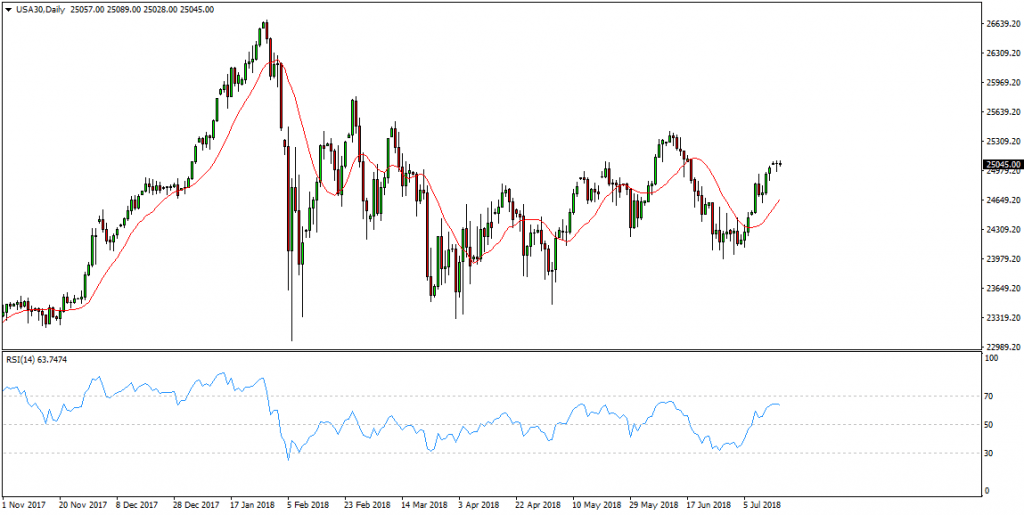Click the 30 level on RSI scale
Viewport: 1024px width, 515px height.
tap(991, 453)
